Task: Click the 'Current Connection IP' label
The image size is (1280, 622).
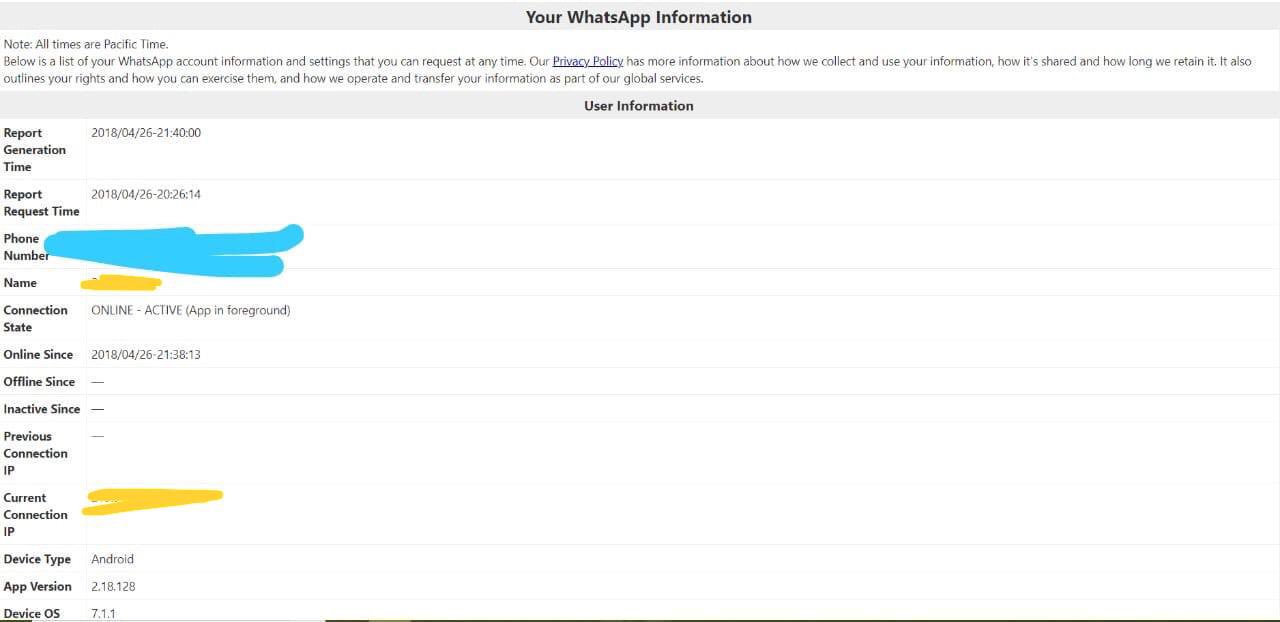Action: click(x=35, y=514)
